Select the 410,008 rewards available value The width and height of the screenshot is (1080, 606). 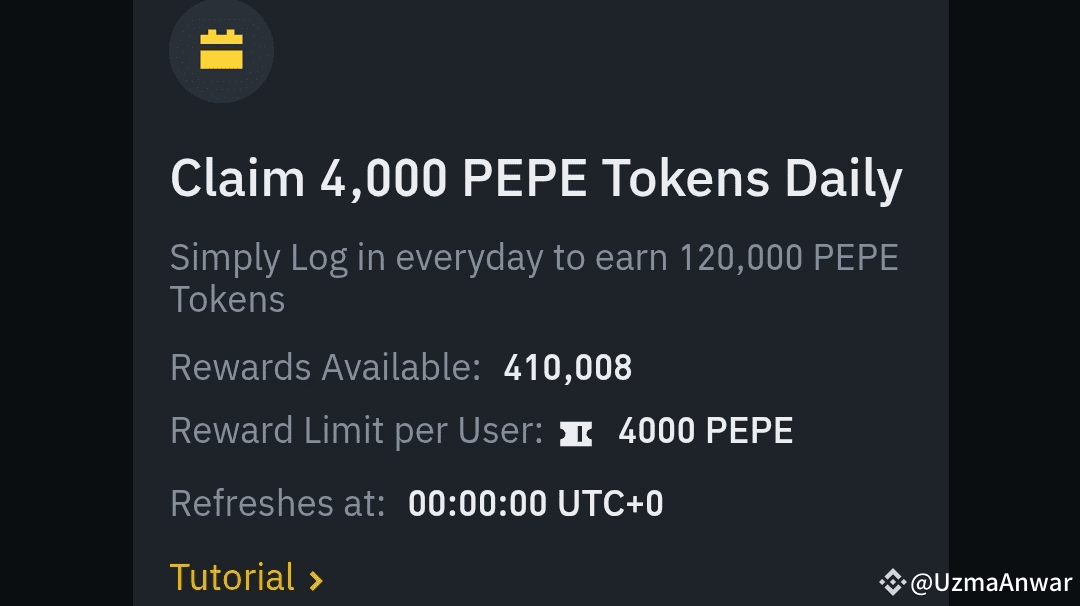(x=568, y=367)
